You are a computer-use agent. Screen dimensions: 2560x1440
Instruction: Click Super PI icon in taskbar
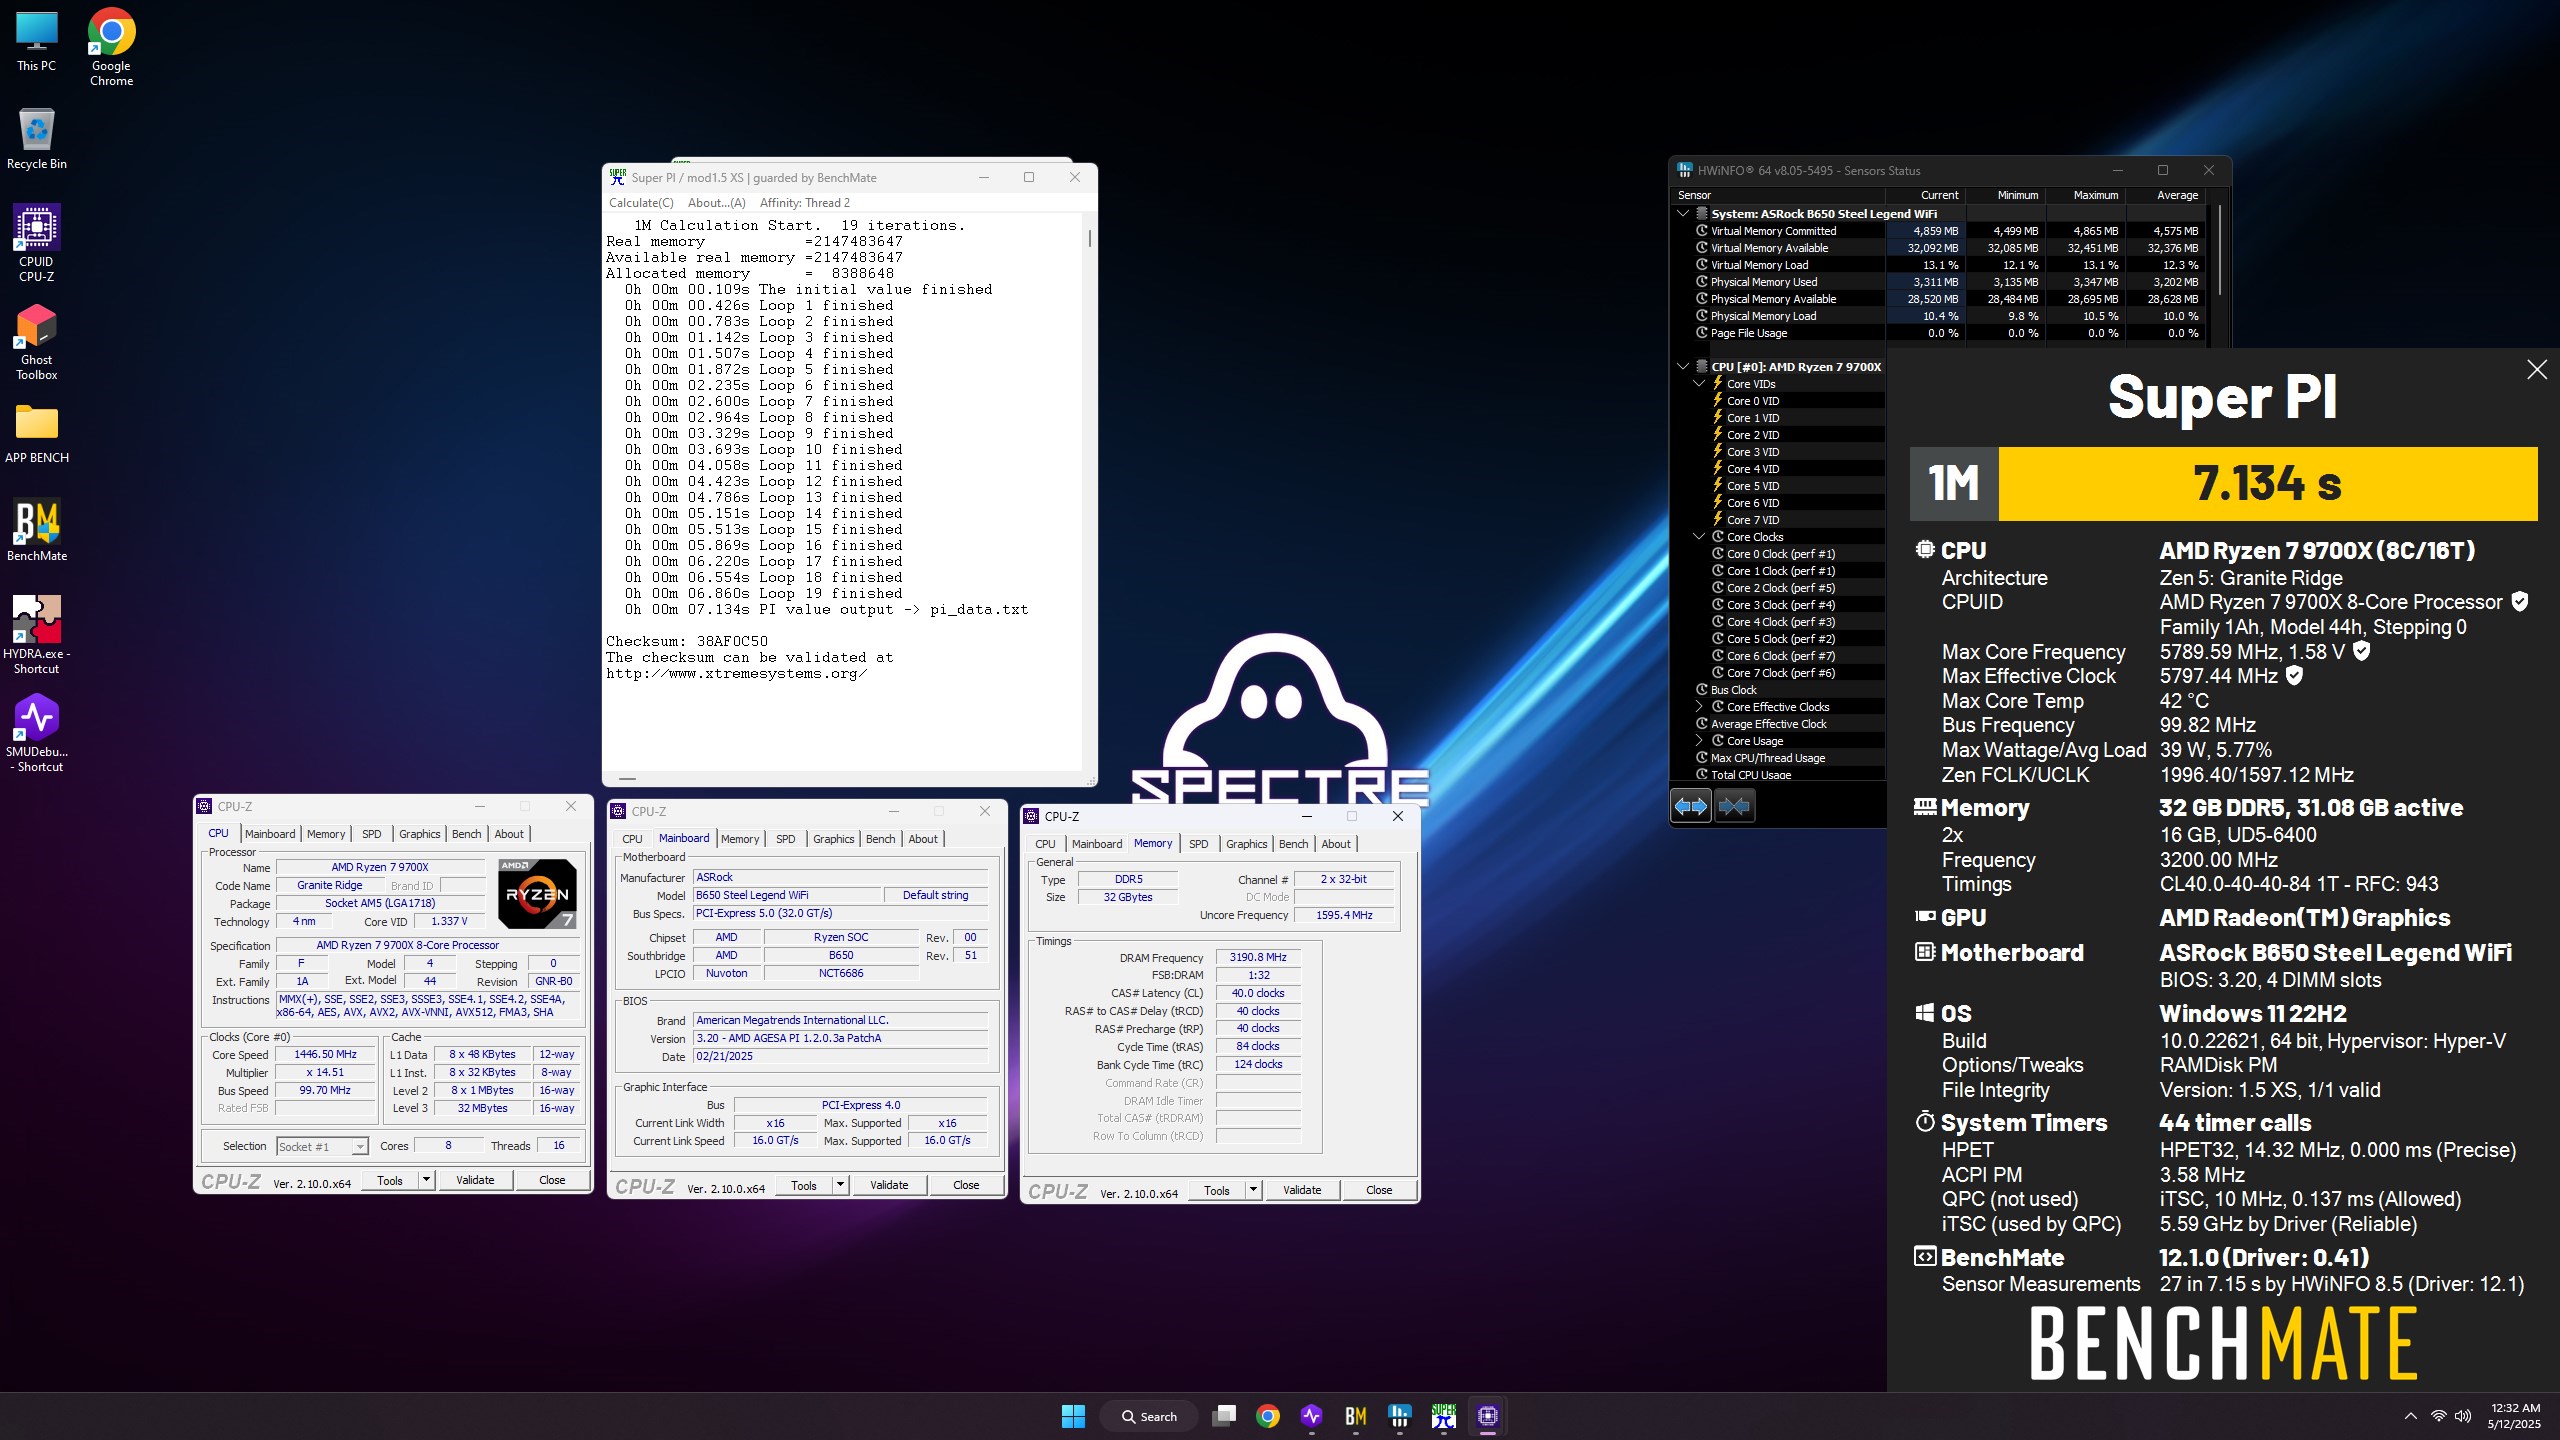(1443, 1416)
